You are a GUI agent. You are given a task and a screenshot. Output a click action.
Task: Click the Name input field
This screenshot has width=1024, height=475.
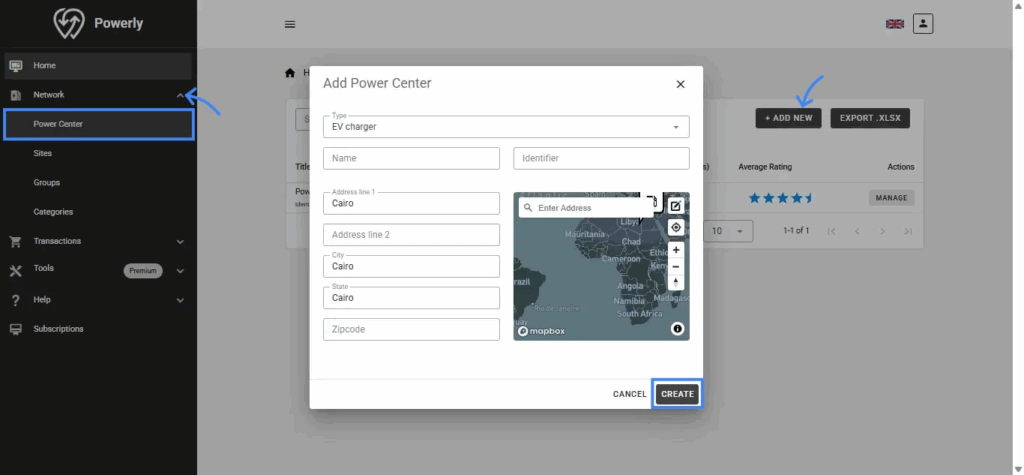(x=411, y=158)
